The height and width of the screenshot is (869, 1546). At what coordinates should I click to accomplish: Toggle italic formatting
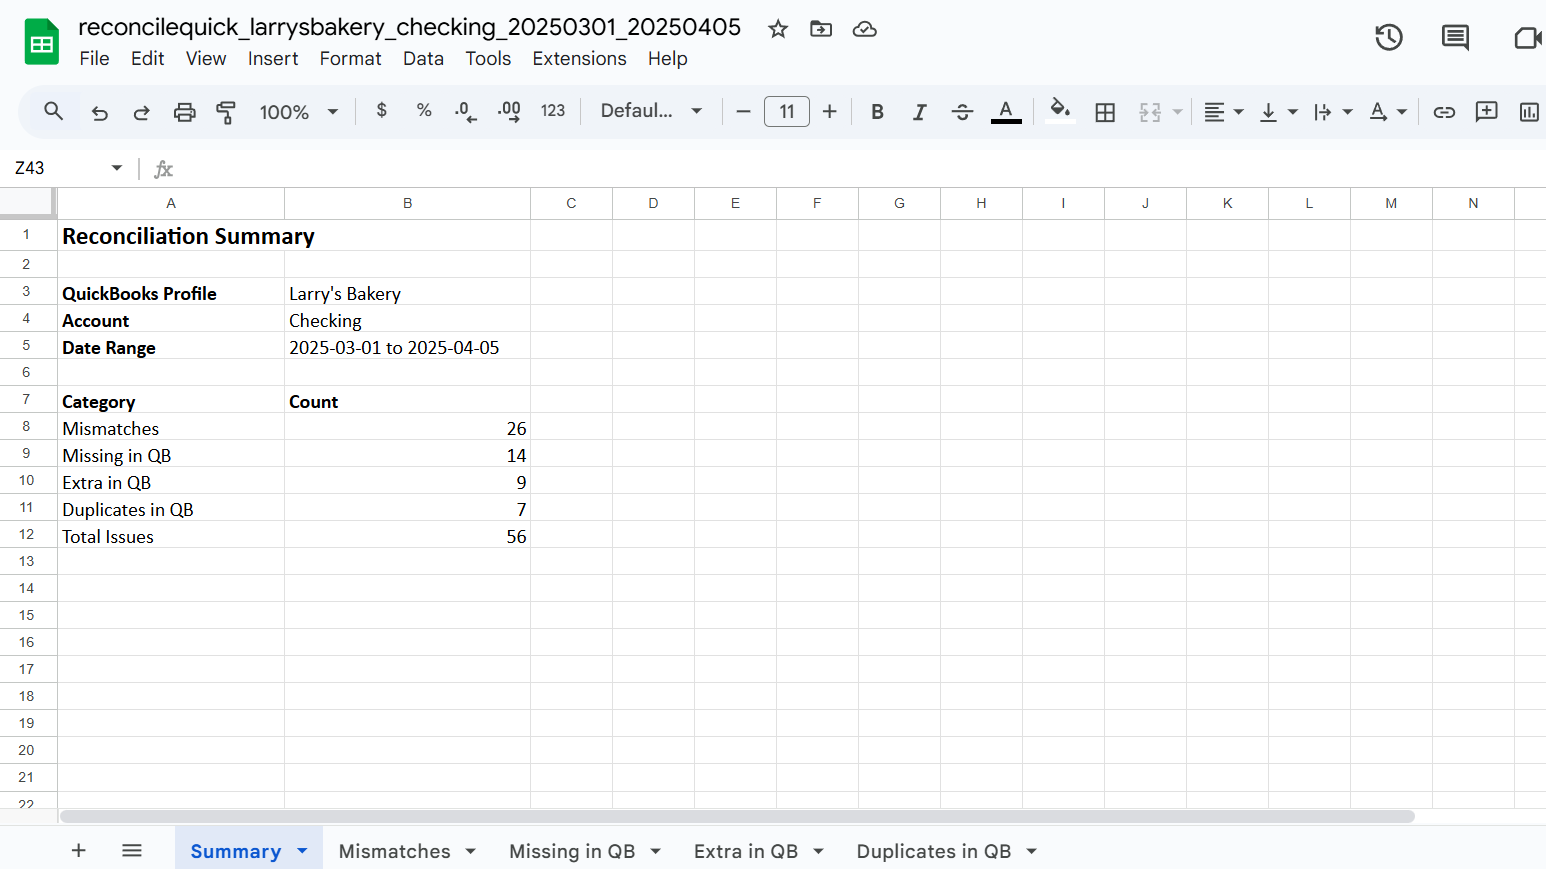click(919, 112)
